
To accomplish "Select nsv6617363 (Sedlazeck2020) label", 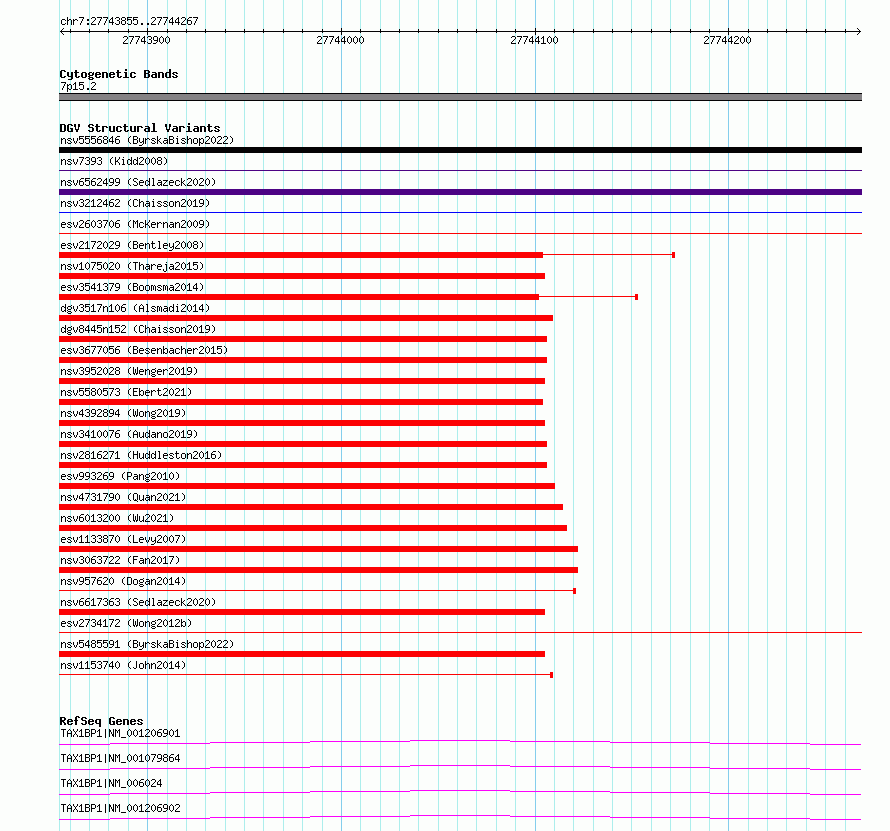I will pyautogui.click(x=138, y=602).
